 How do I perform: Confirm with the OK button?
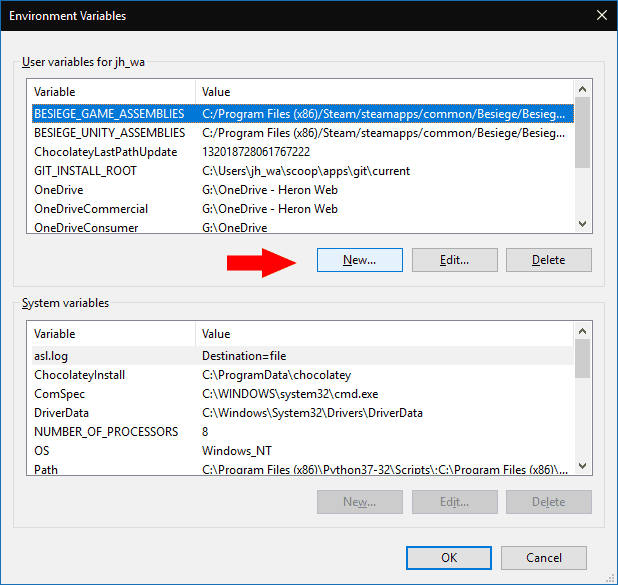coord(449,558)
